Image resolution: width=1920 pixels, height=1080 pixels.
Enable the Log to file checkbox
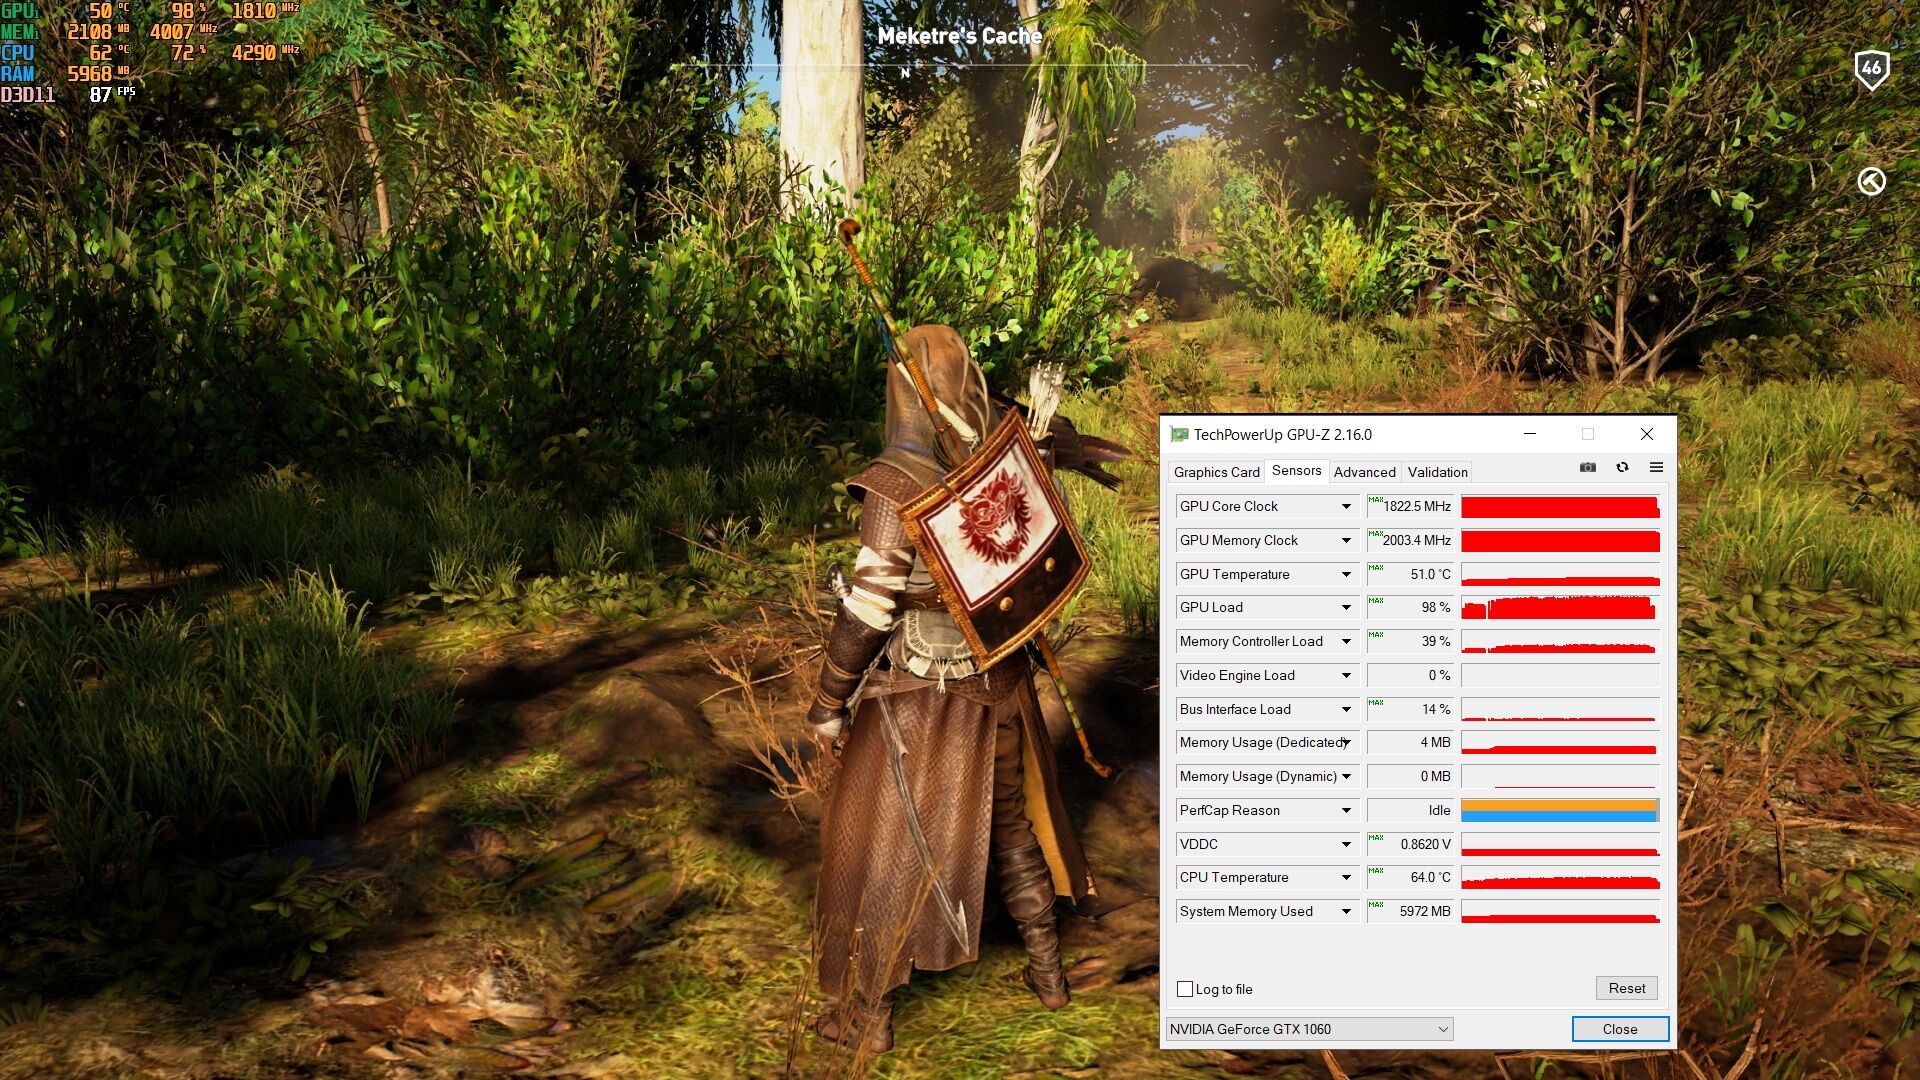(x=1185, y=989)
